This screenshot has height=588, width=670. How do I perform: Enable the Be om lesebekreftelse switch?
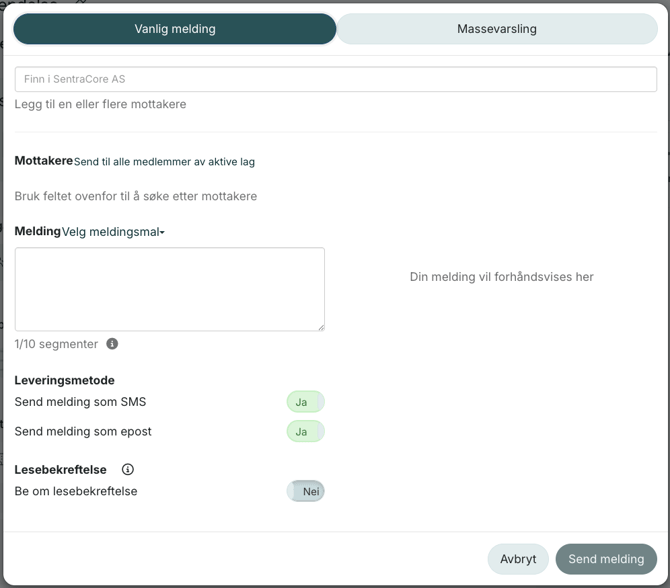click(x=305, y=492)
